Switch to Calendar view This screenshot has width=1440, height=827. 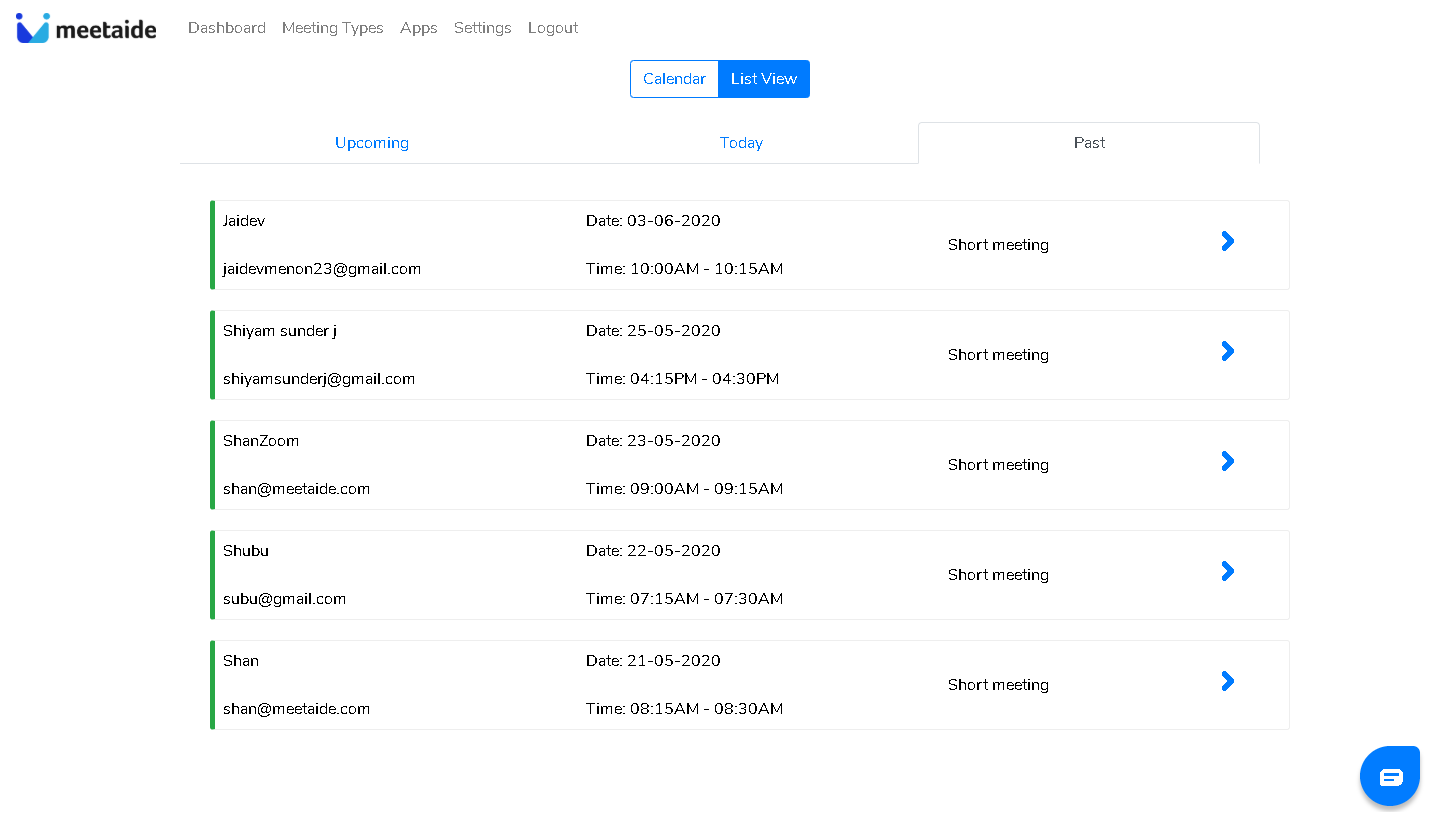[674, 79]
